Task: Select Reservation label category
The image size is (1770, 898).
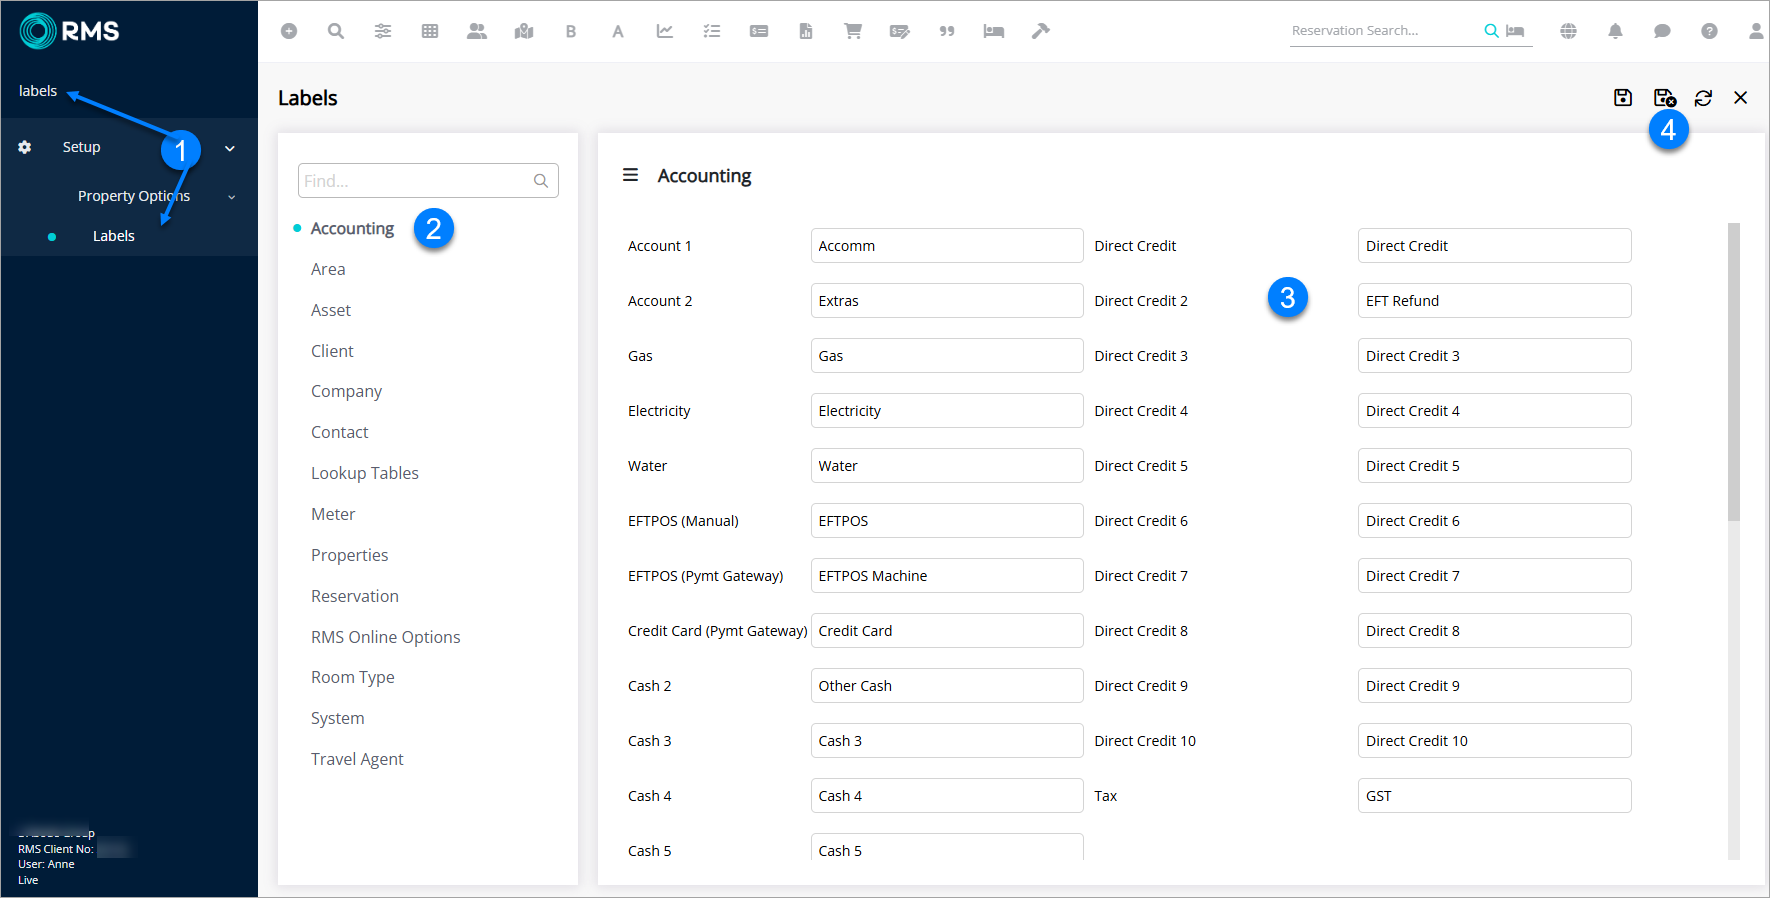Action: 354,596
